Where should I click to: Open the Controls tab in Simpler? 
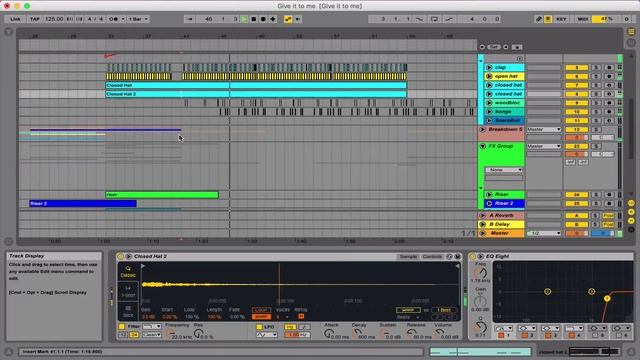(x=432, y=257)
